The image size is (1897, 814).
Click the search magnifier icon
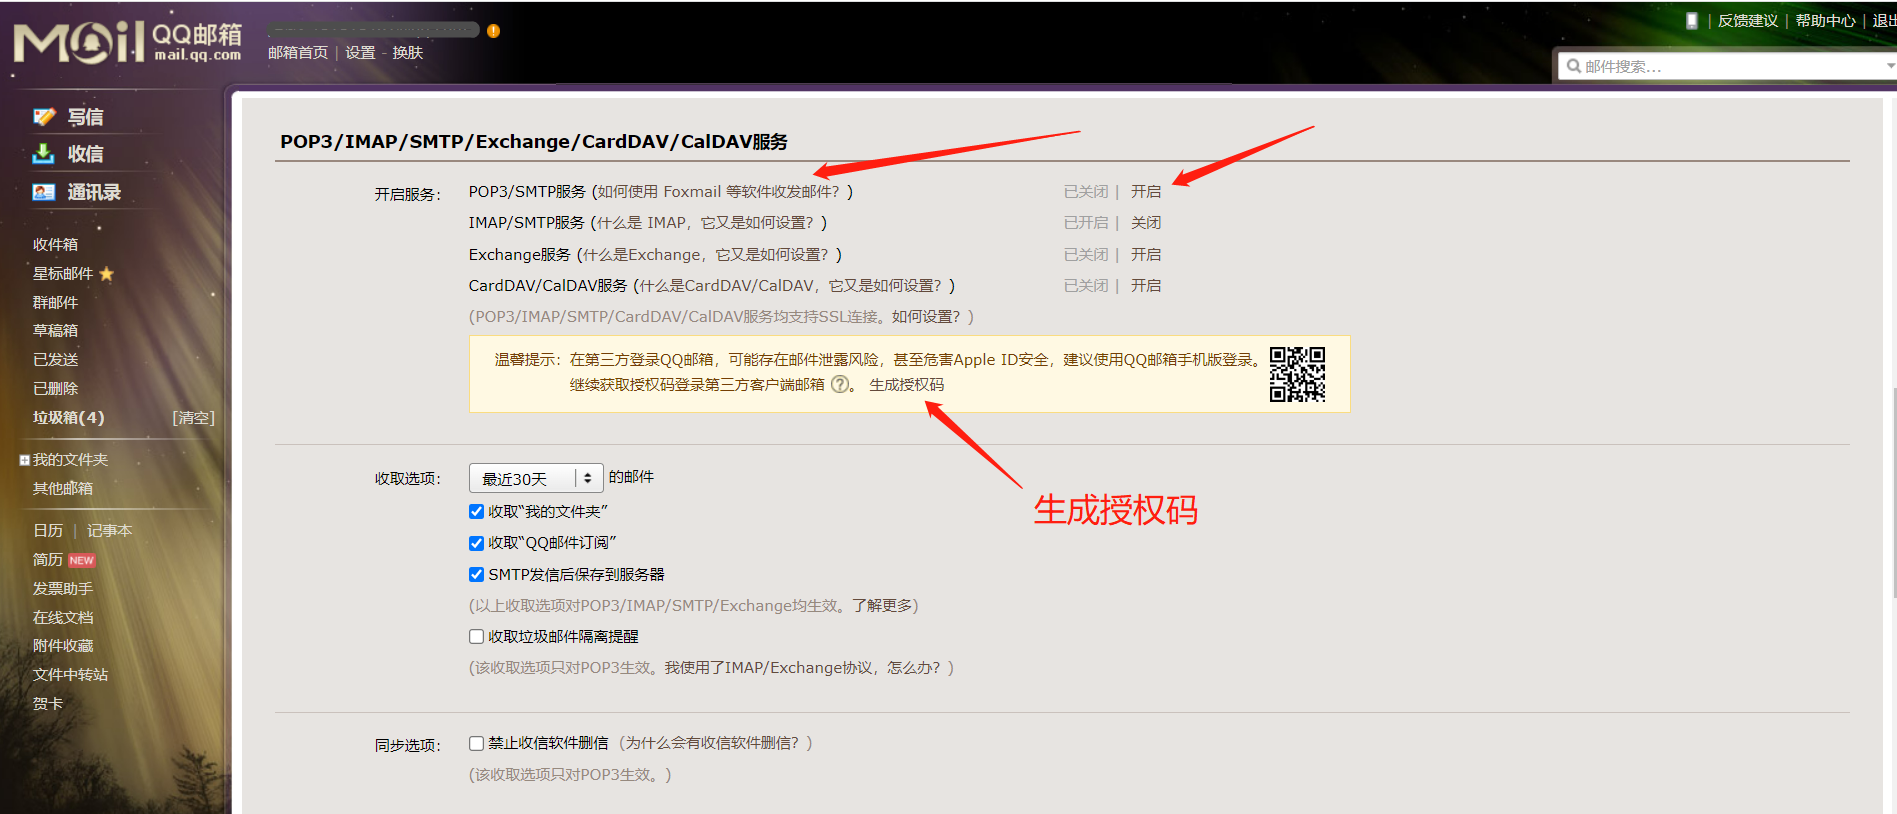1573,66
